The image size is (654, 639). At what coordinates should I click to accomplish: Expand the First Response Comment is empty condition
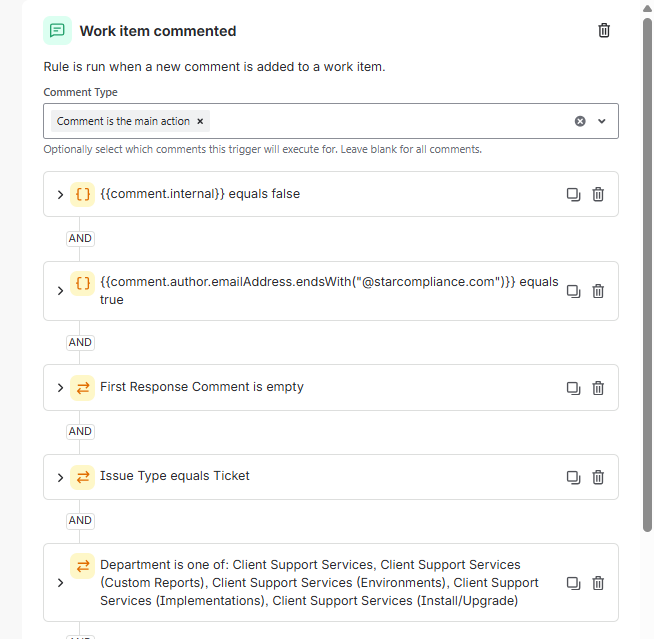tap(60, 388)
